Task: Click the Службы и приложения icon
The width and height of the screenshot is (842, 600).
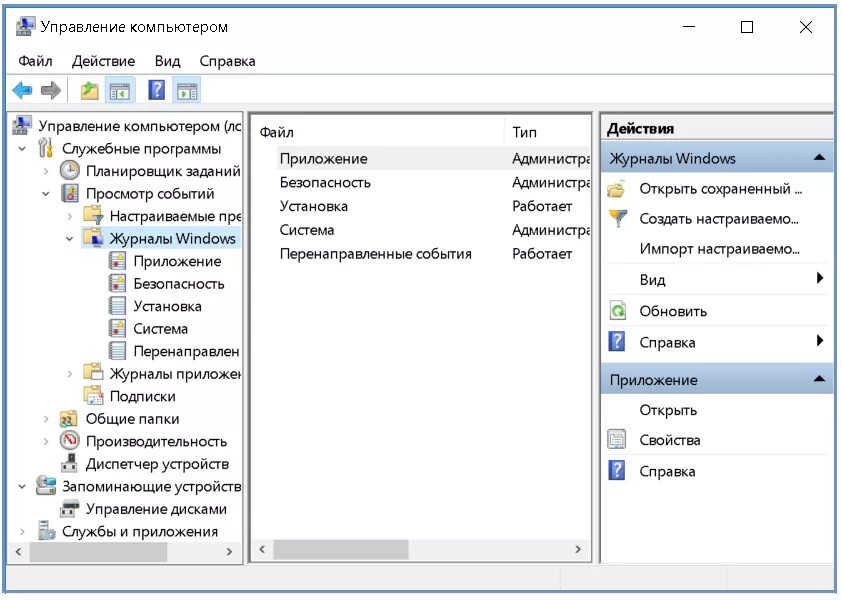Action: pyautogui.click(x=46, y=531)
